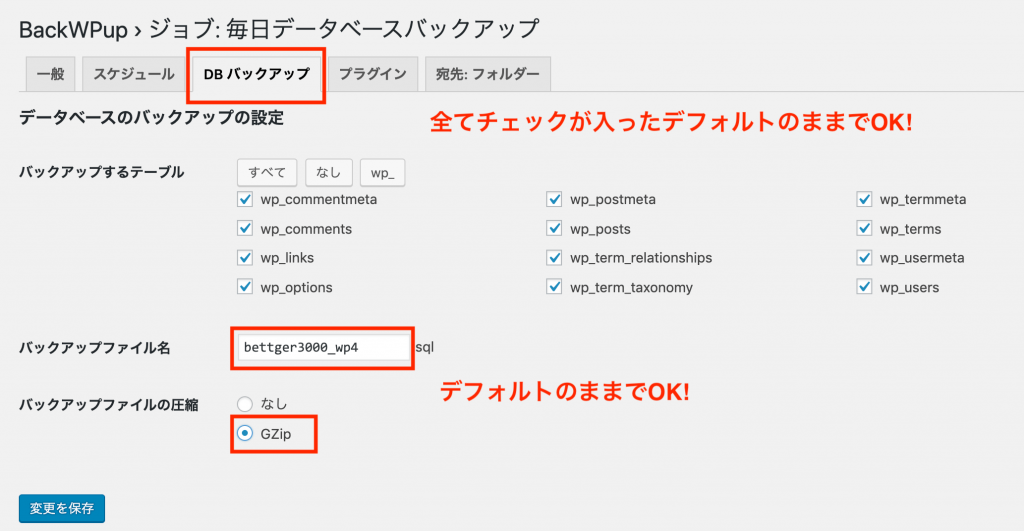This screenshot has height=531, width=1024.
Task: Uncheck the wp_links table
Action: tap(245, 257)
